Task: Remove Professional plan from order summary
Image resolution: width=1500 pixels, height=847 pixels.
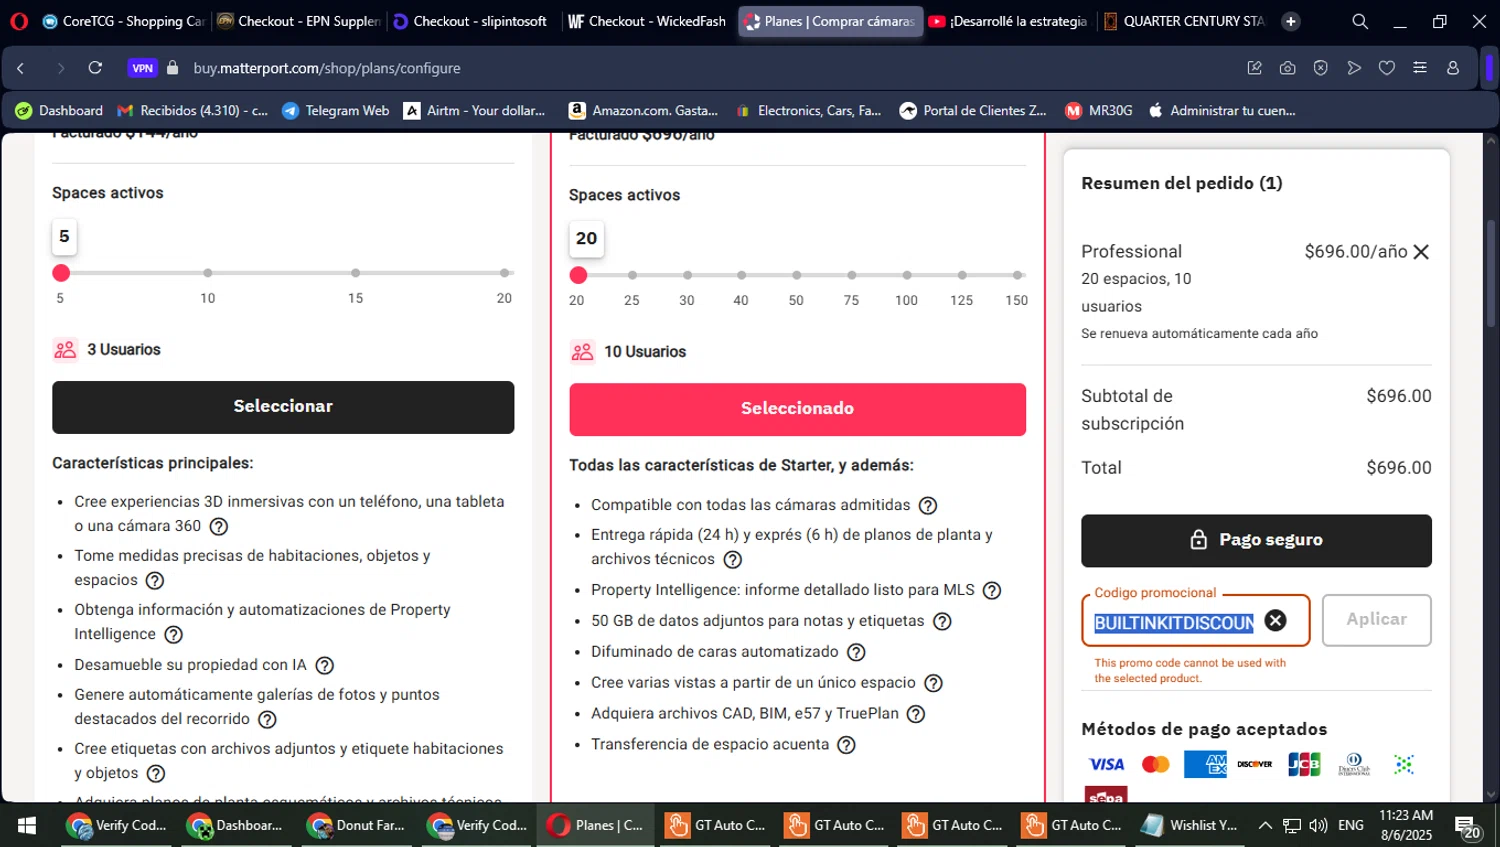Action: (x=1421, y=252)
